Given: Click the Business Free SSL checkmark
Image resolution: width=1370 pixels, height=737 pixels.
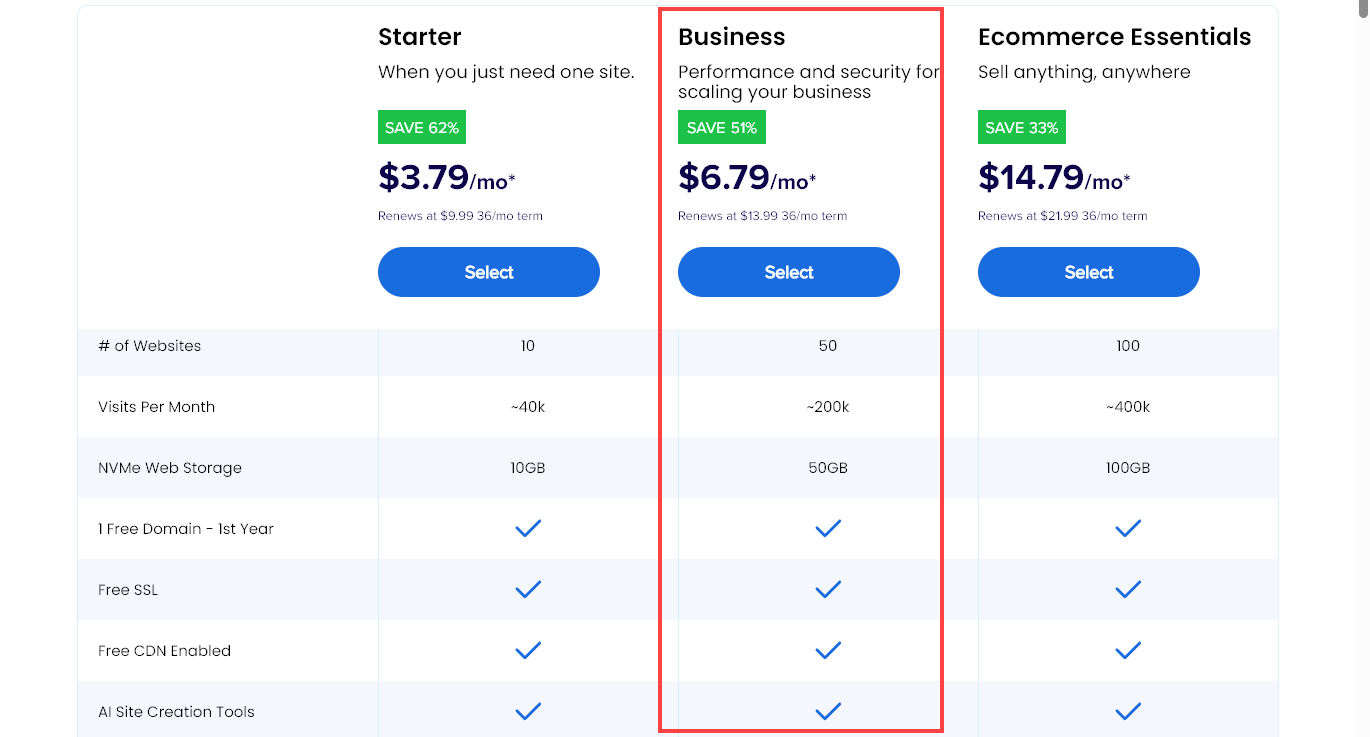Looking at the screenshot, I should [x=828, y=589].
